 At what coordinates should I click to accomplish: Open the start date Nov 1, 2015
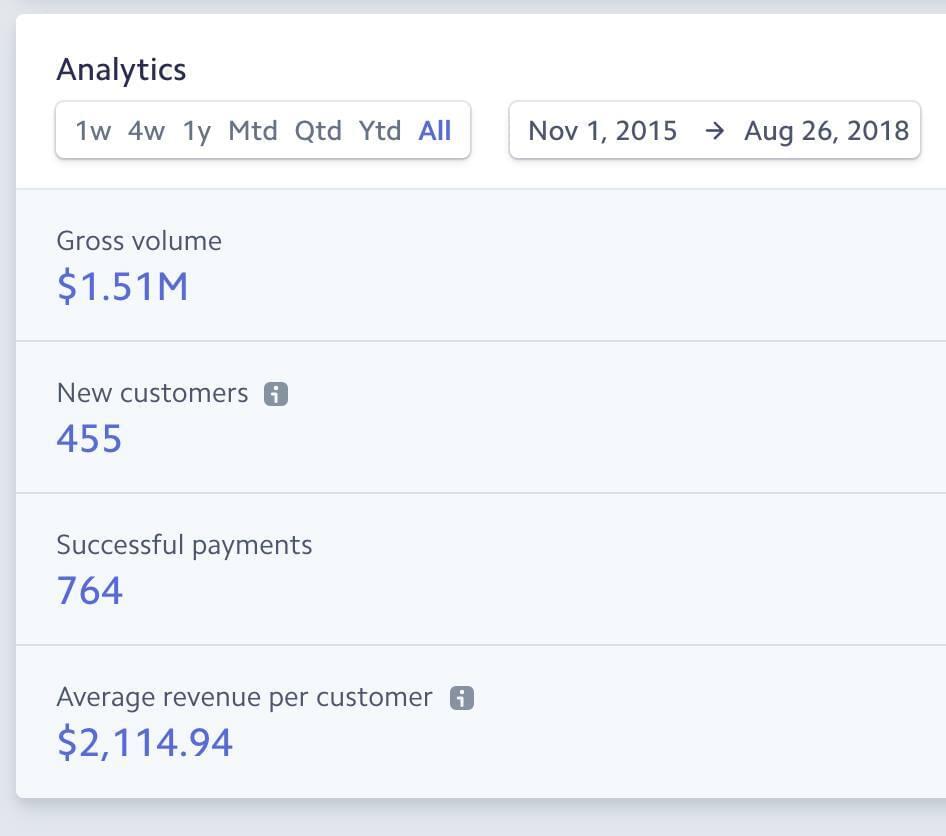pos(602,131)
